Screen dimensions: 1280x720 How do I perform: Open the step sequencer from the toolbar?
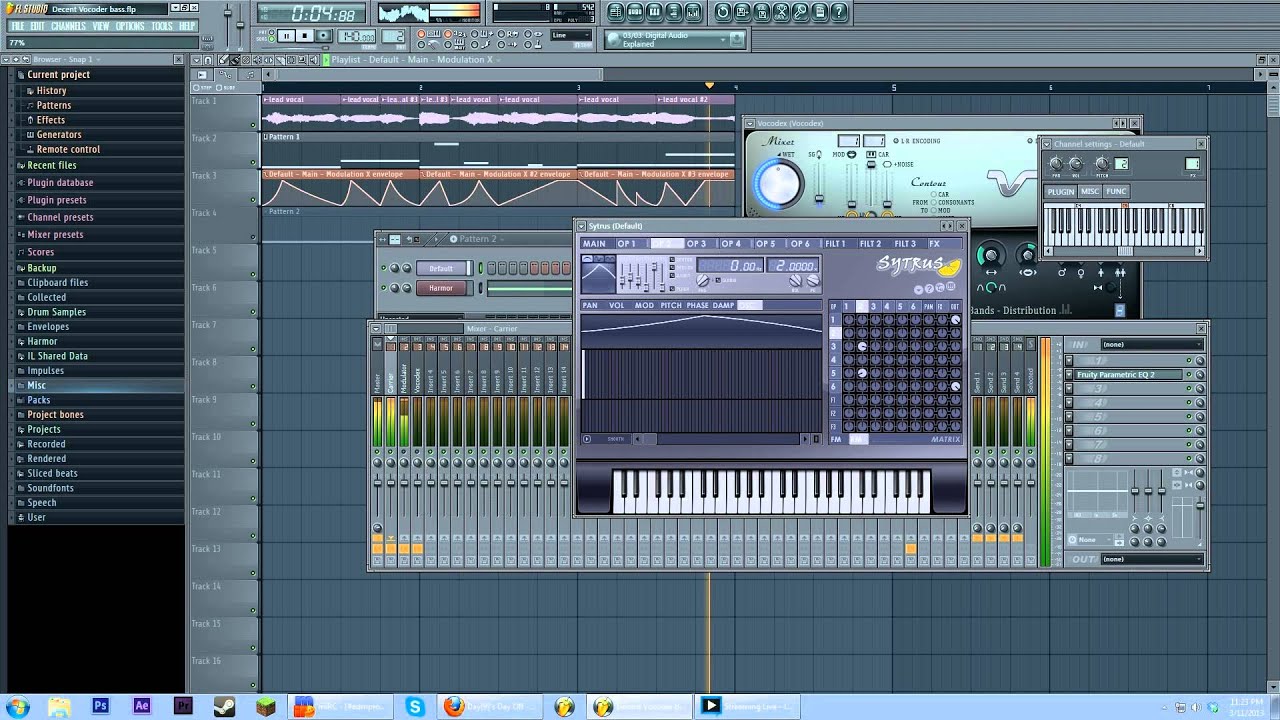pos(635,12)
